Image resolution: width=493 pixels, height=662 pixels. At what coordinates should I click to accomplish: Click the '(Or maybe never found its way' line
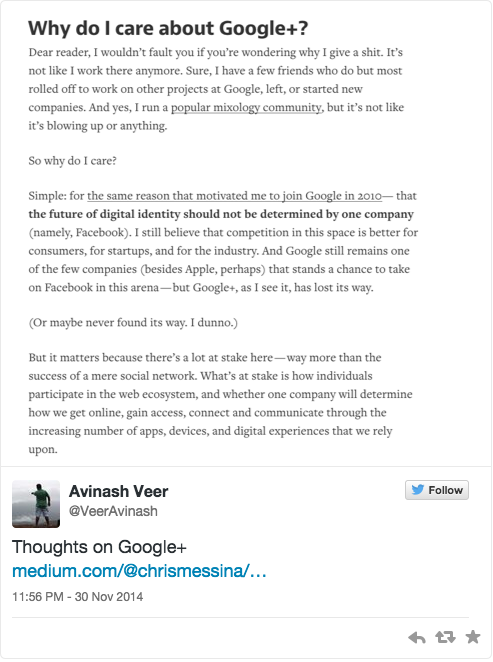pyautogui.click(x=133, y=323)
